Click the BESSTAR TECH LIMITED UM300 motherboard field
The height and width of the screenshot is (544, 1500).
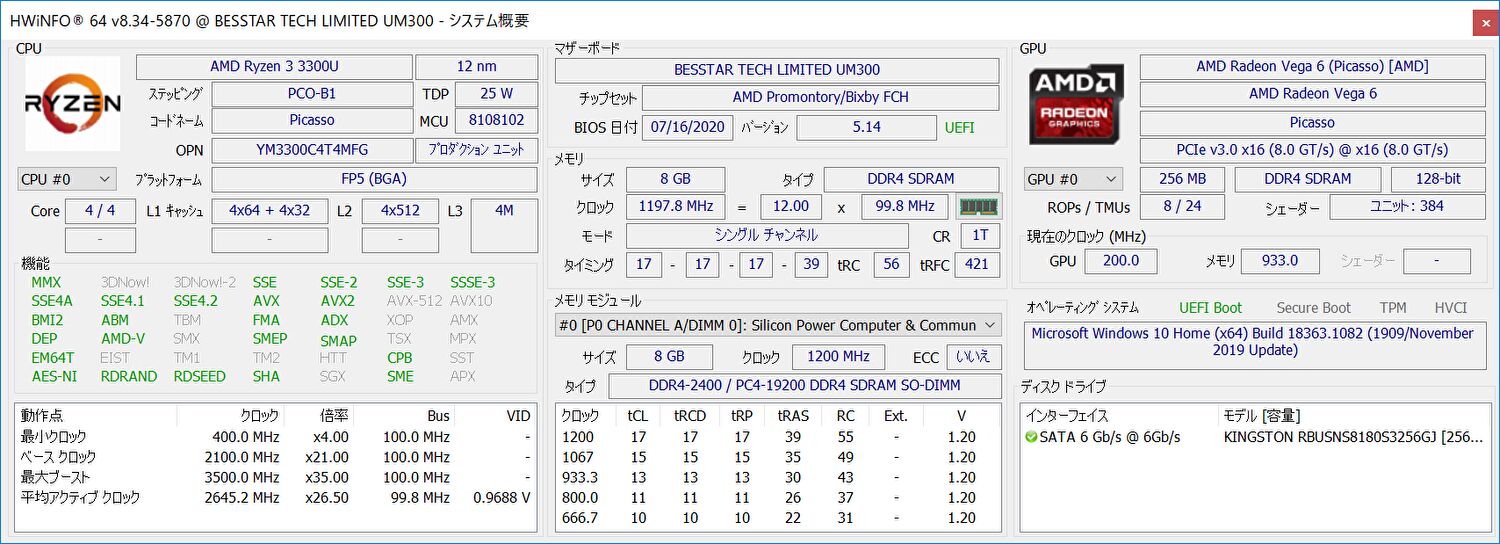[x=776, y=70]
